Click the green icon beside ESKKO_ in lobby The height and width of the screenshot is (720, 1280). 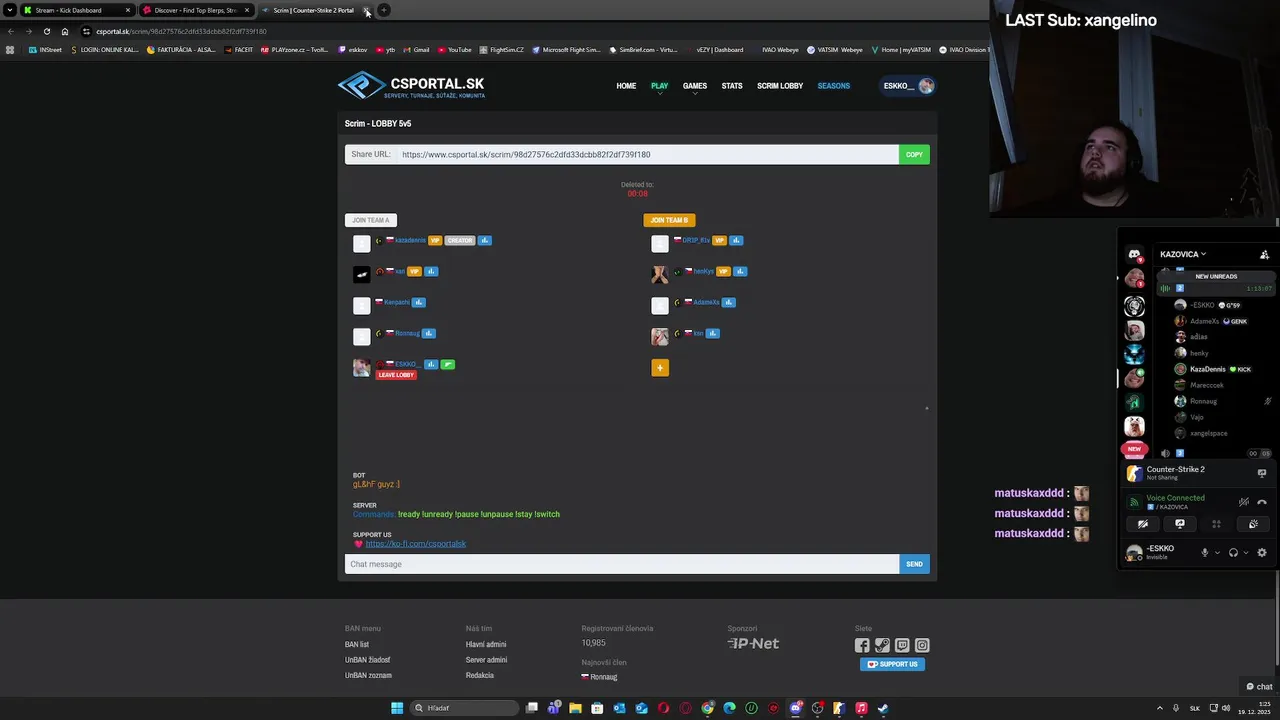pyautogui.click(x=448, y=364)
